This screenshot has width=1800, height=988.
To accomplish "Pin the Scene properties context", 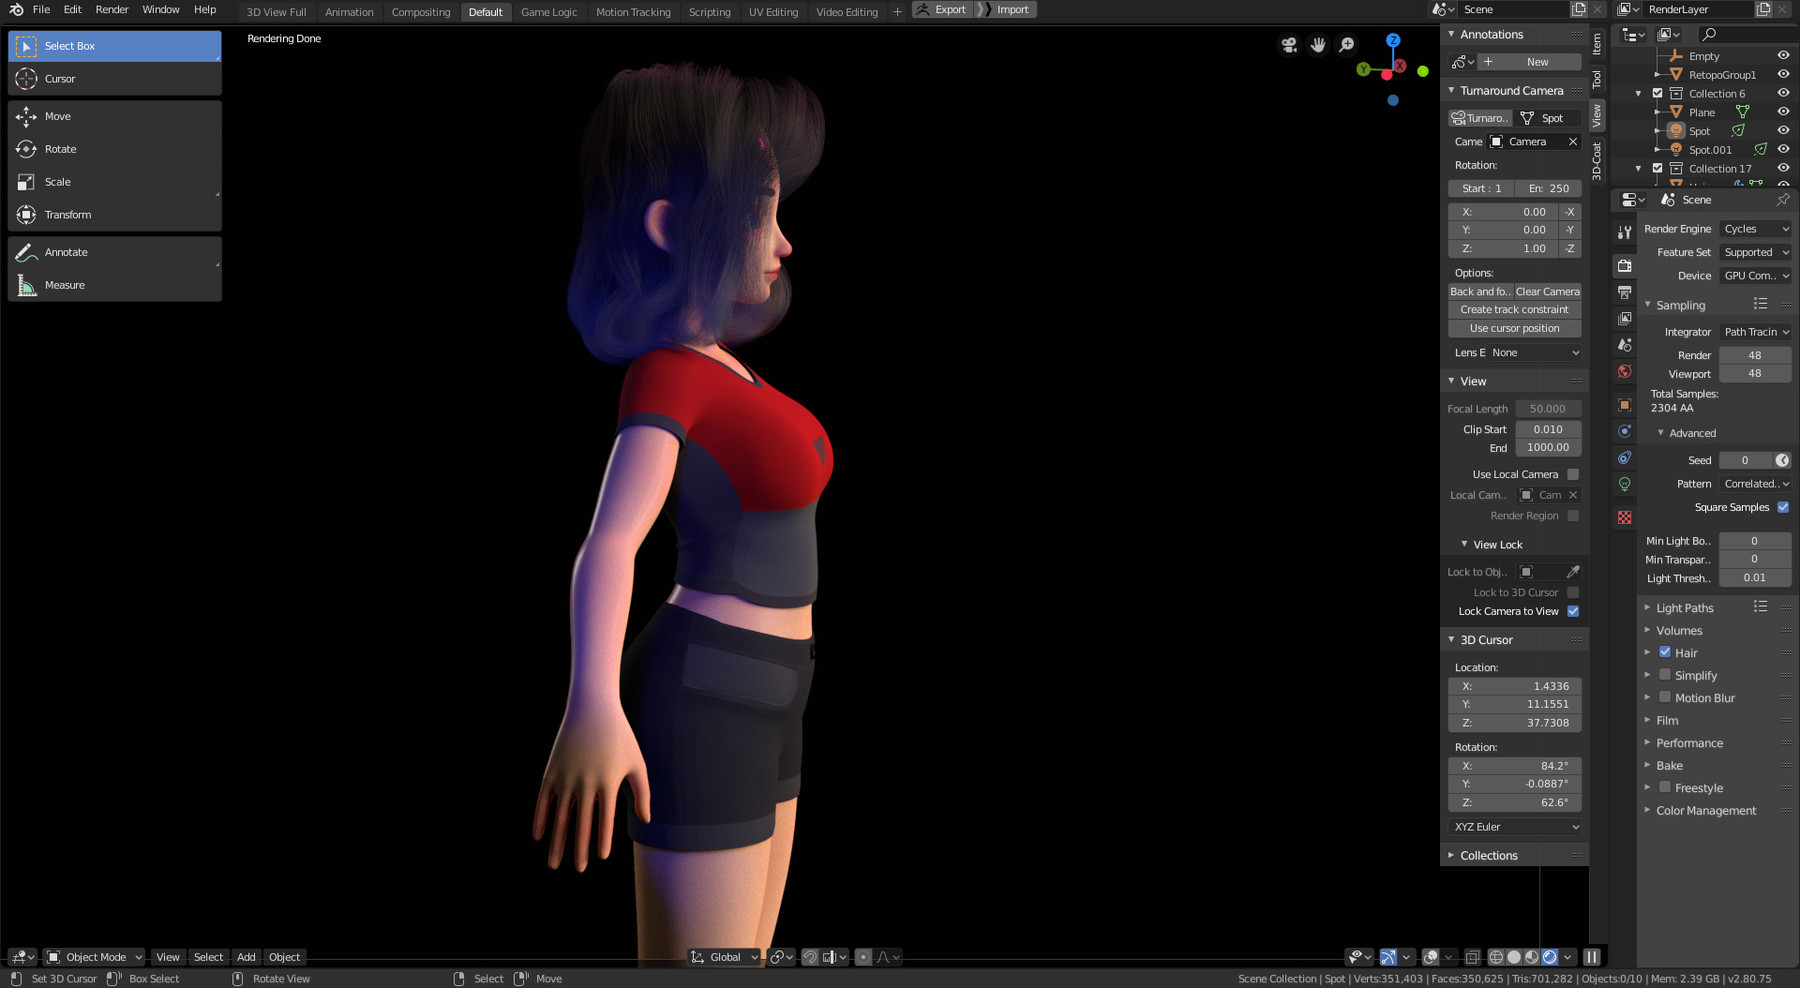I will tap(1782, 200).
